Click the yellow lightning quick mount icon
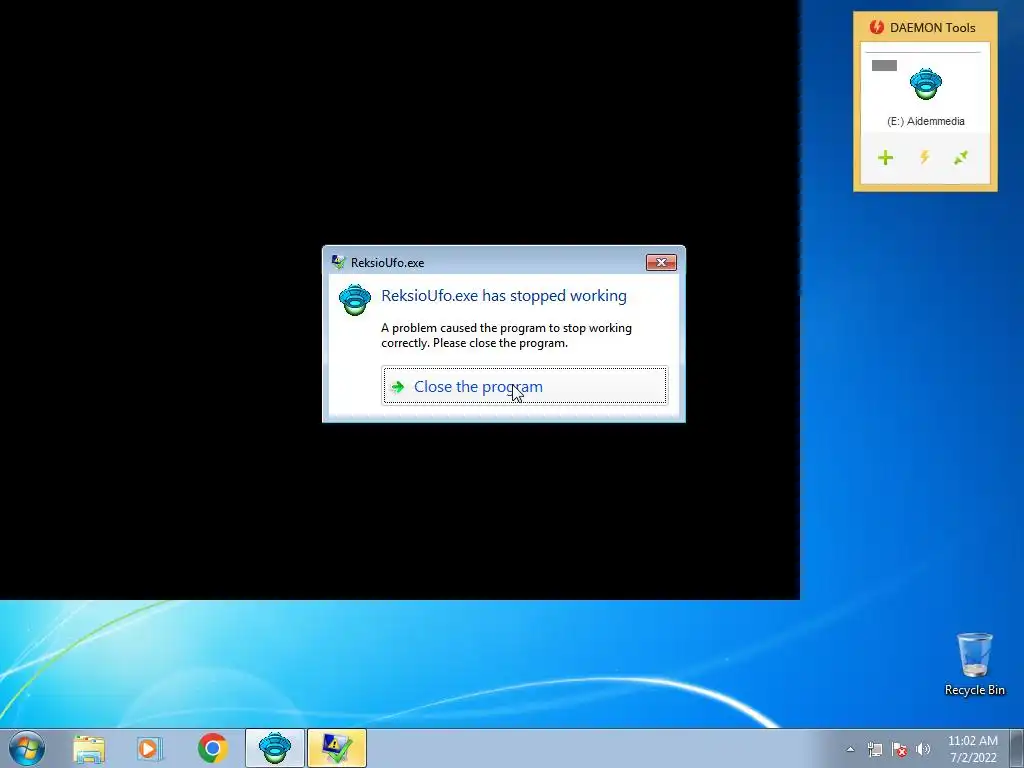This screenshot has width=1024, height=768. click(x=925, y=157)
